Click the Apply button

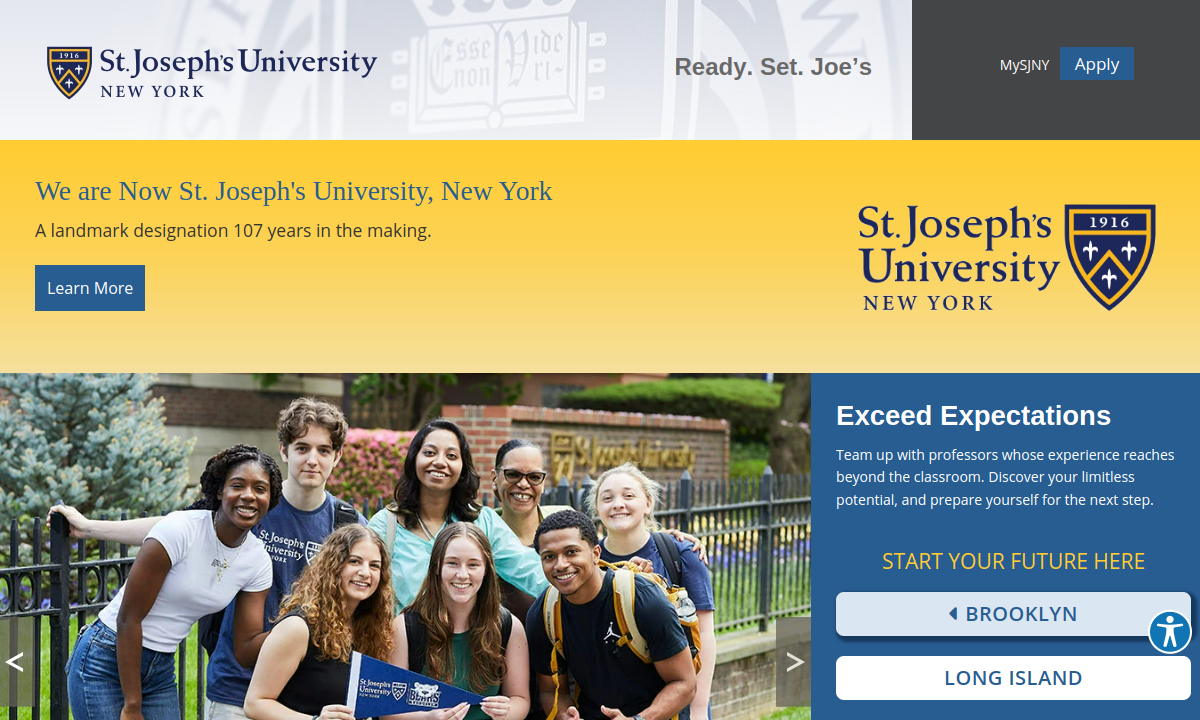pyautogui.click(x=1097, y=64)
